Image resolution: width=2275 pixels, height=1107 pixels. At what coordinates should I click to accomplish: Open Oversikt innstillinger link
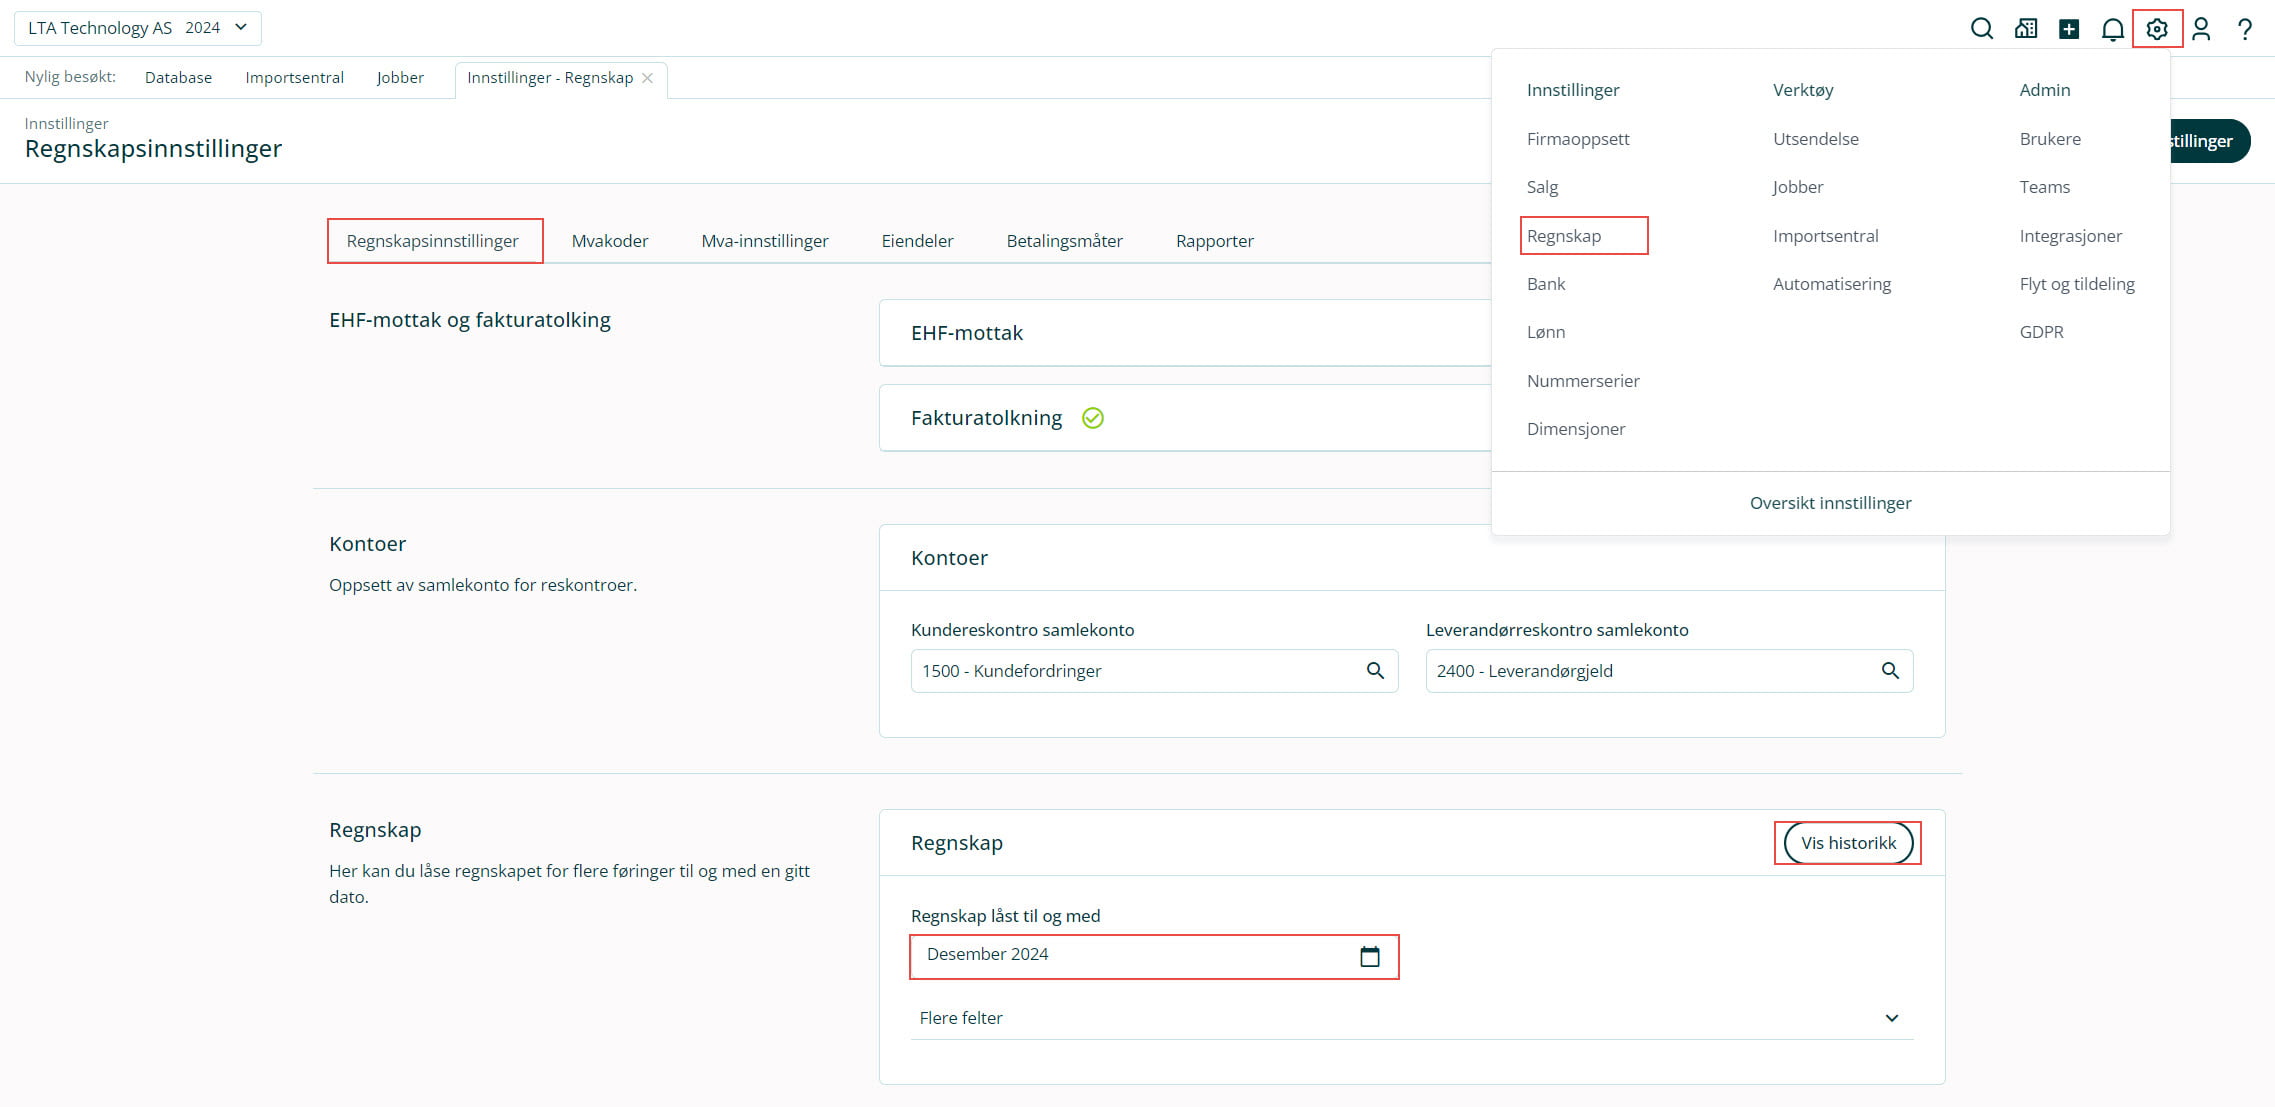pyautogui.click(x=1829, y=503)
